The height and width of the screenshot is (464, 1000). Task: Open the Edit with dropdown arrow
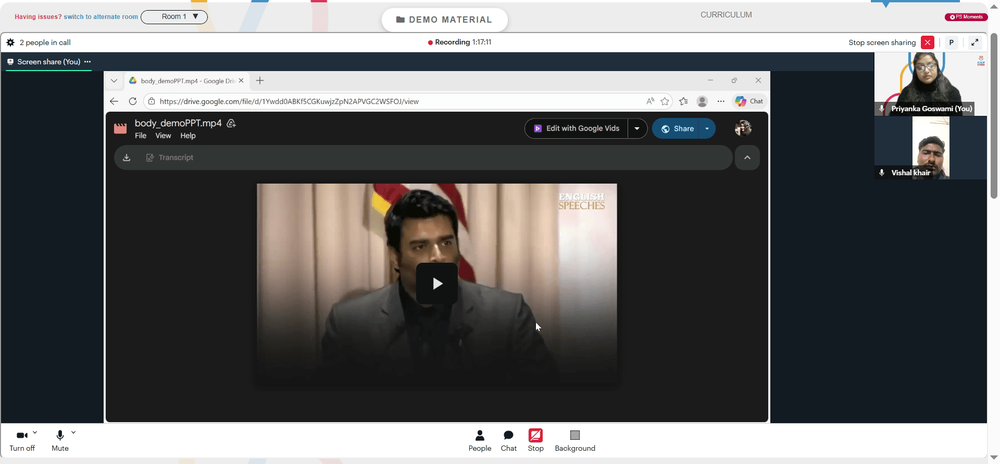click(637, 128)
